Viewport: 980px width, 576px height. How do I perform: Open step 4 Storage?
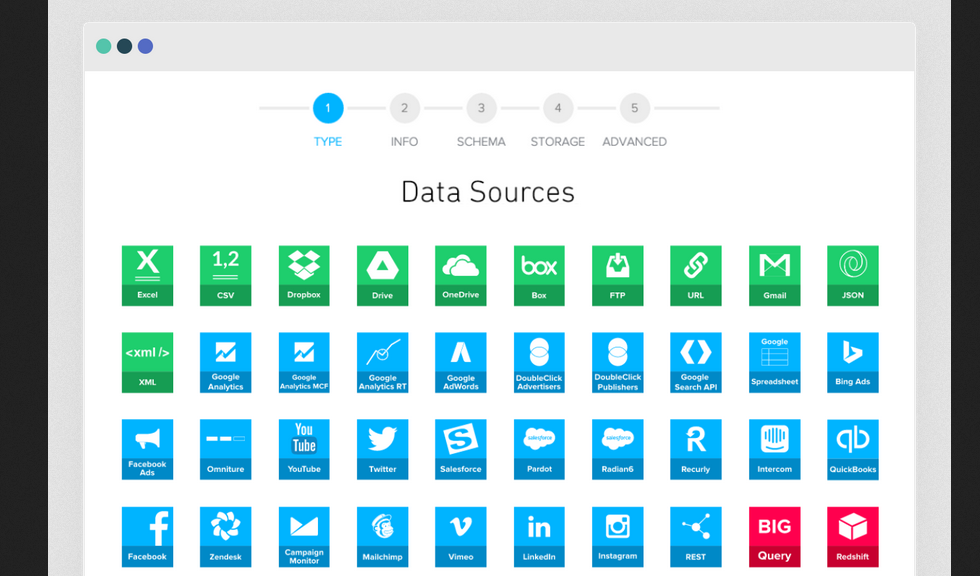[558, 108]
